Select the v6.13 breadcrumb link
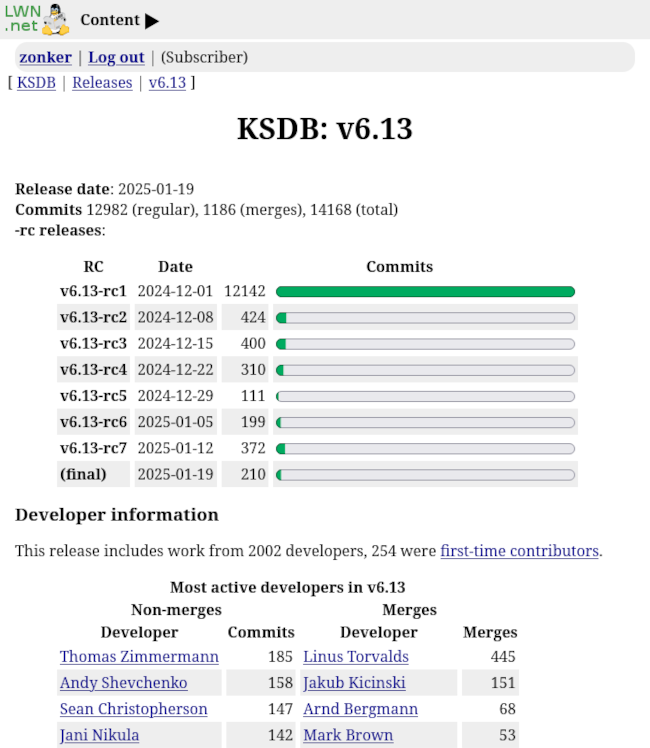This screenshot has width=650, height=748. (x=167, y=82)
